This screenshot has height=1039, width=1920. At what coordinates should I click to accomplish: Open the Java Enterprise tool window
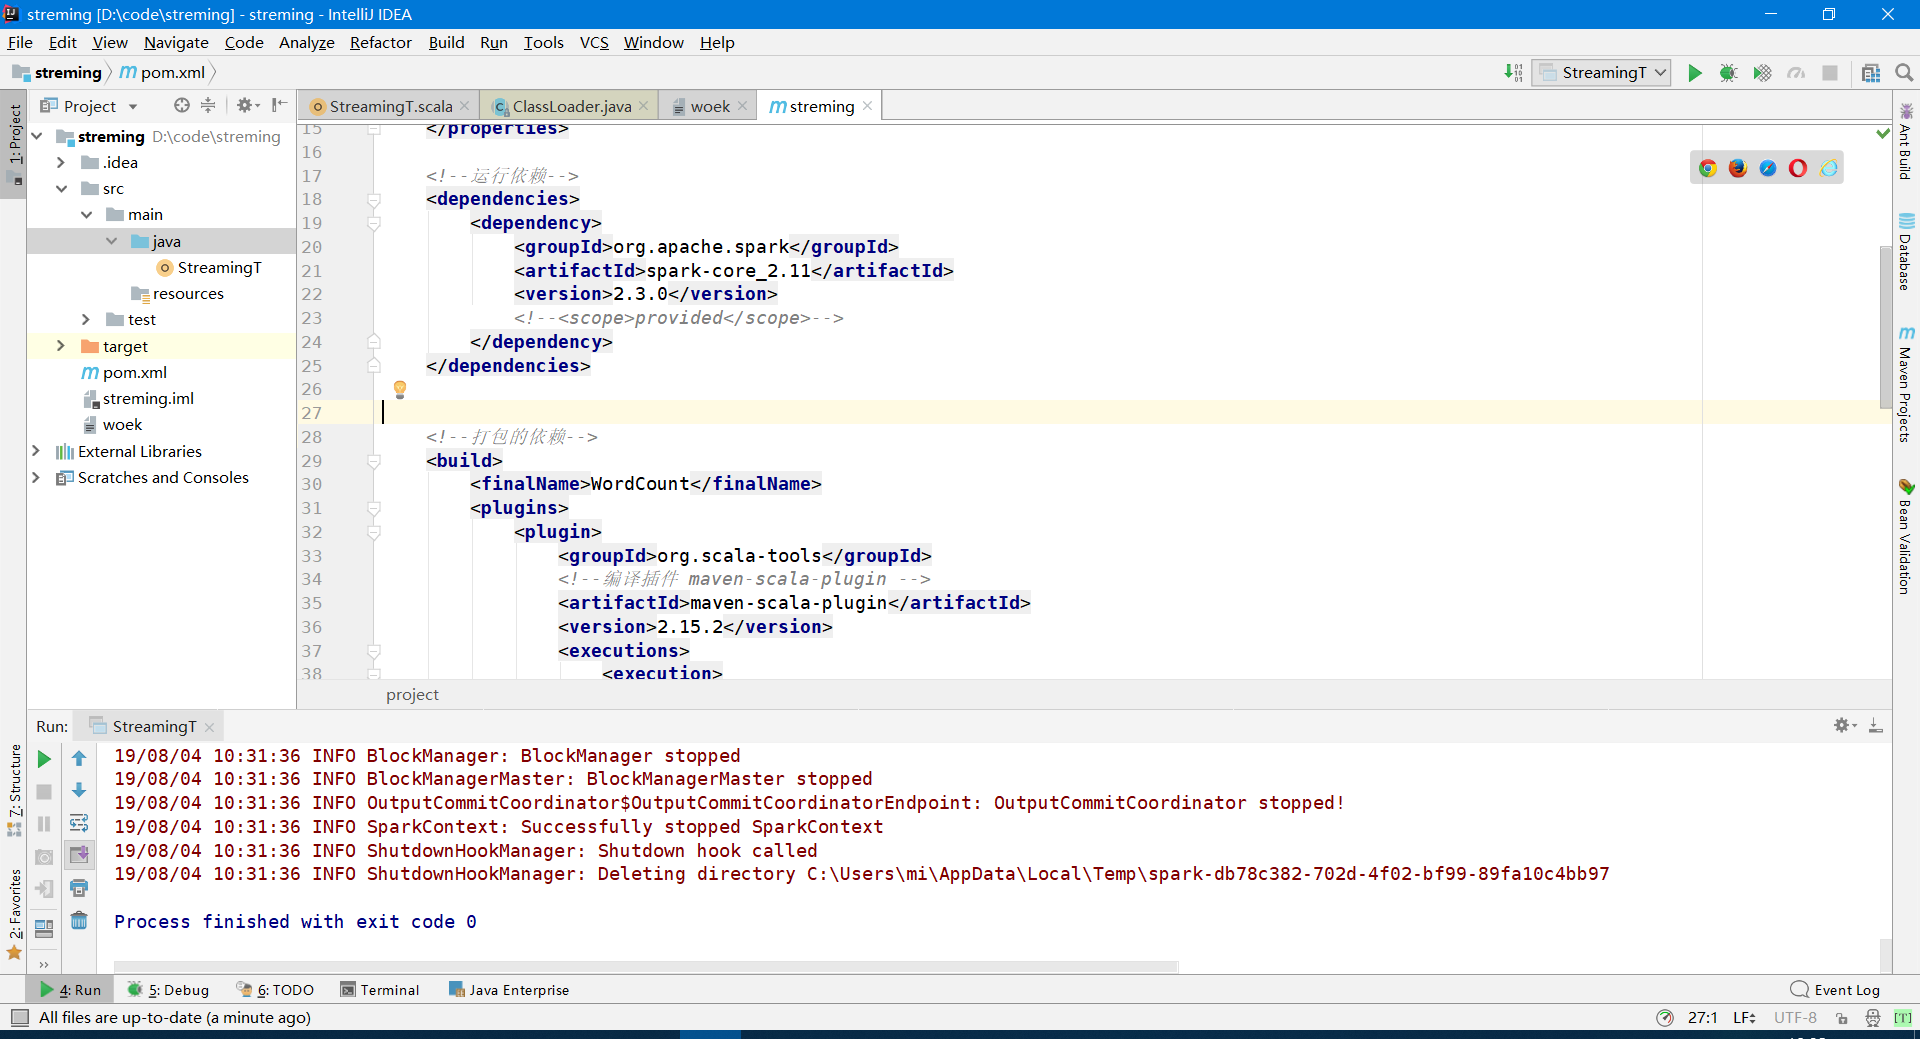[509, 990]
